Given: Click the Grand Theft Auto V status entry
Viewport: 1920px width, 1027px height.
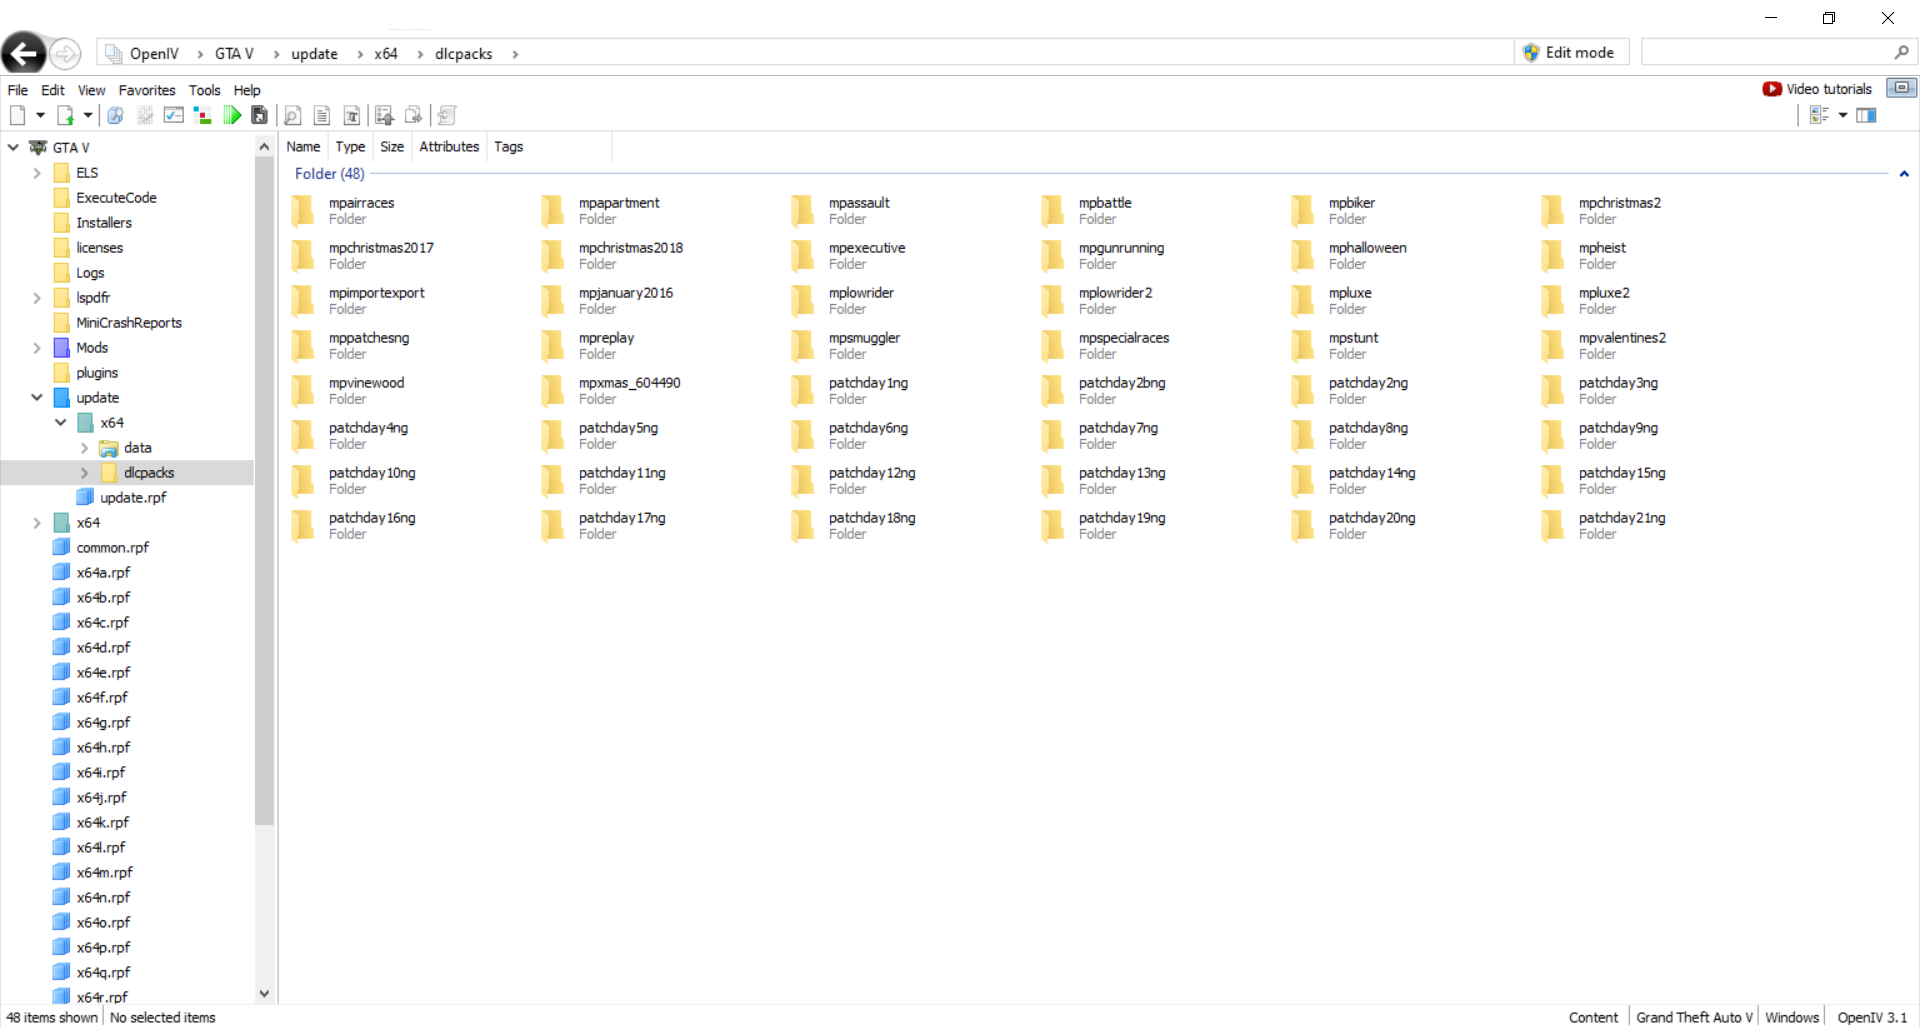Looking at the screenshot, I should [1694, 1017].
